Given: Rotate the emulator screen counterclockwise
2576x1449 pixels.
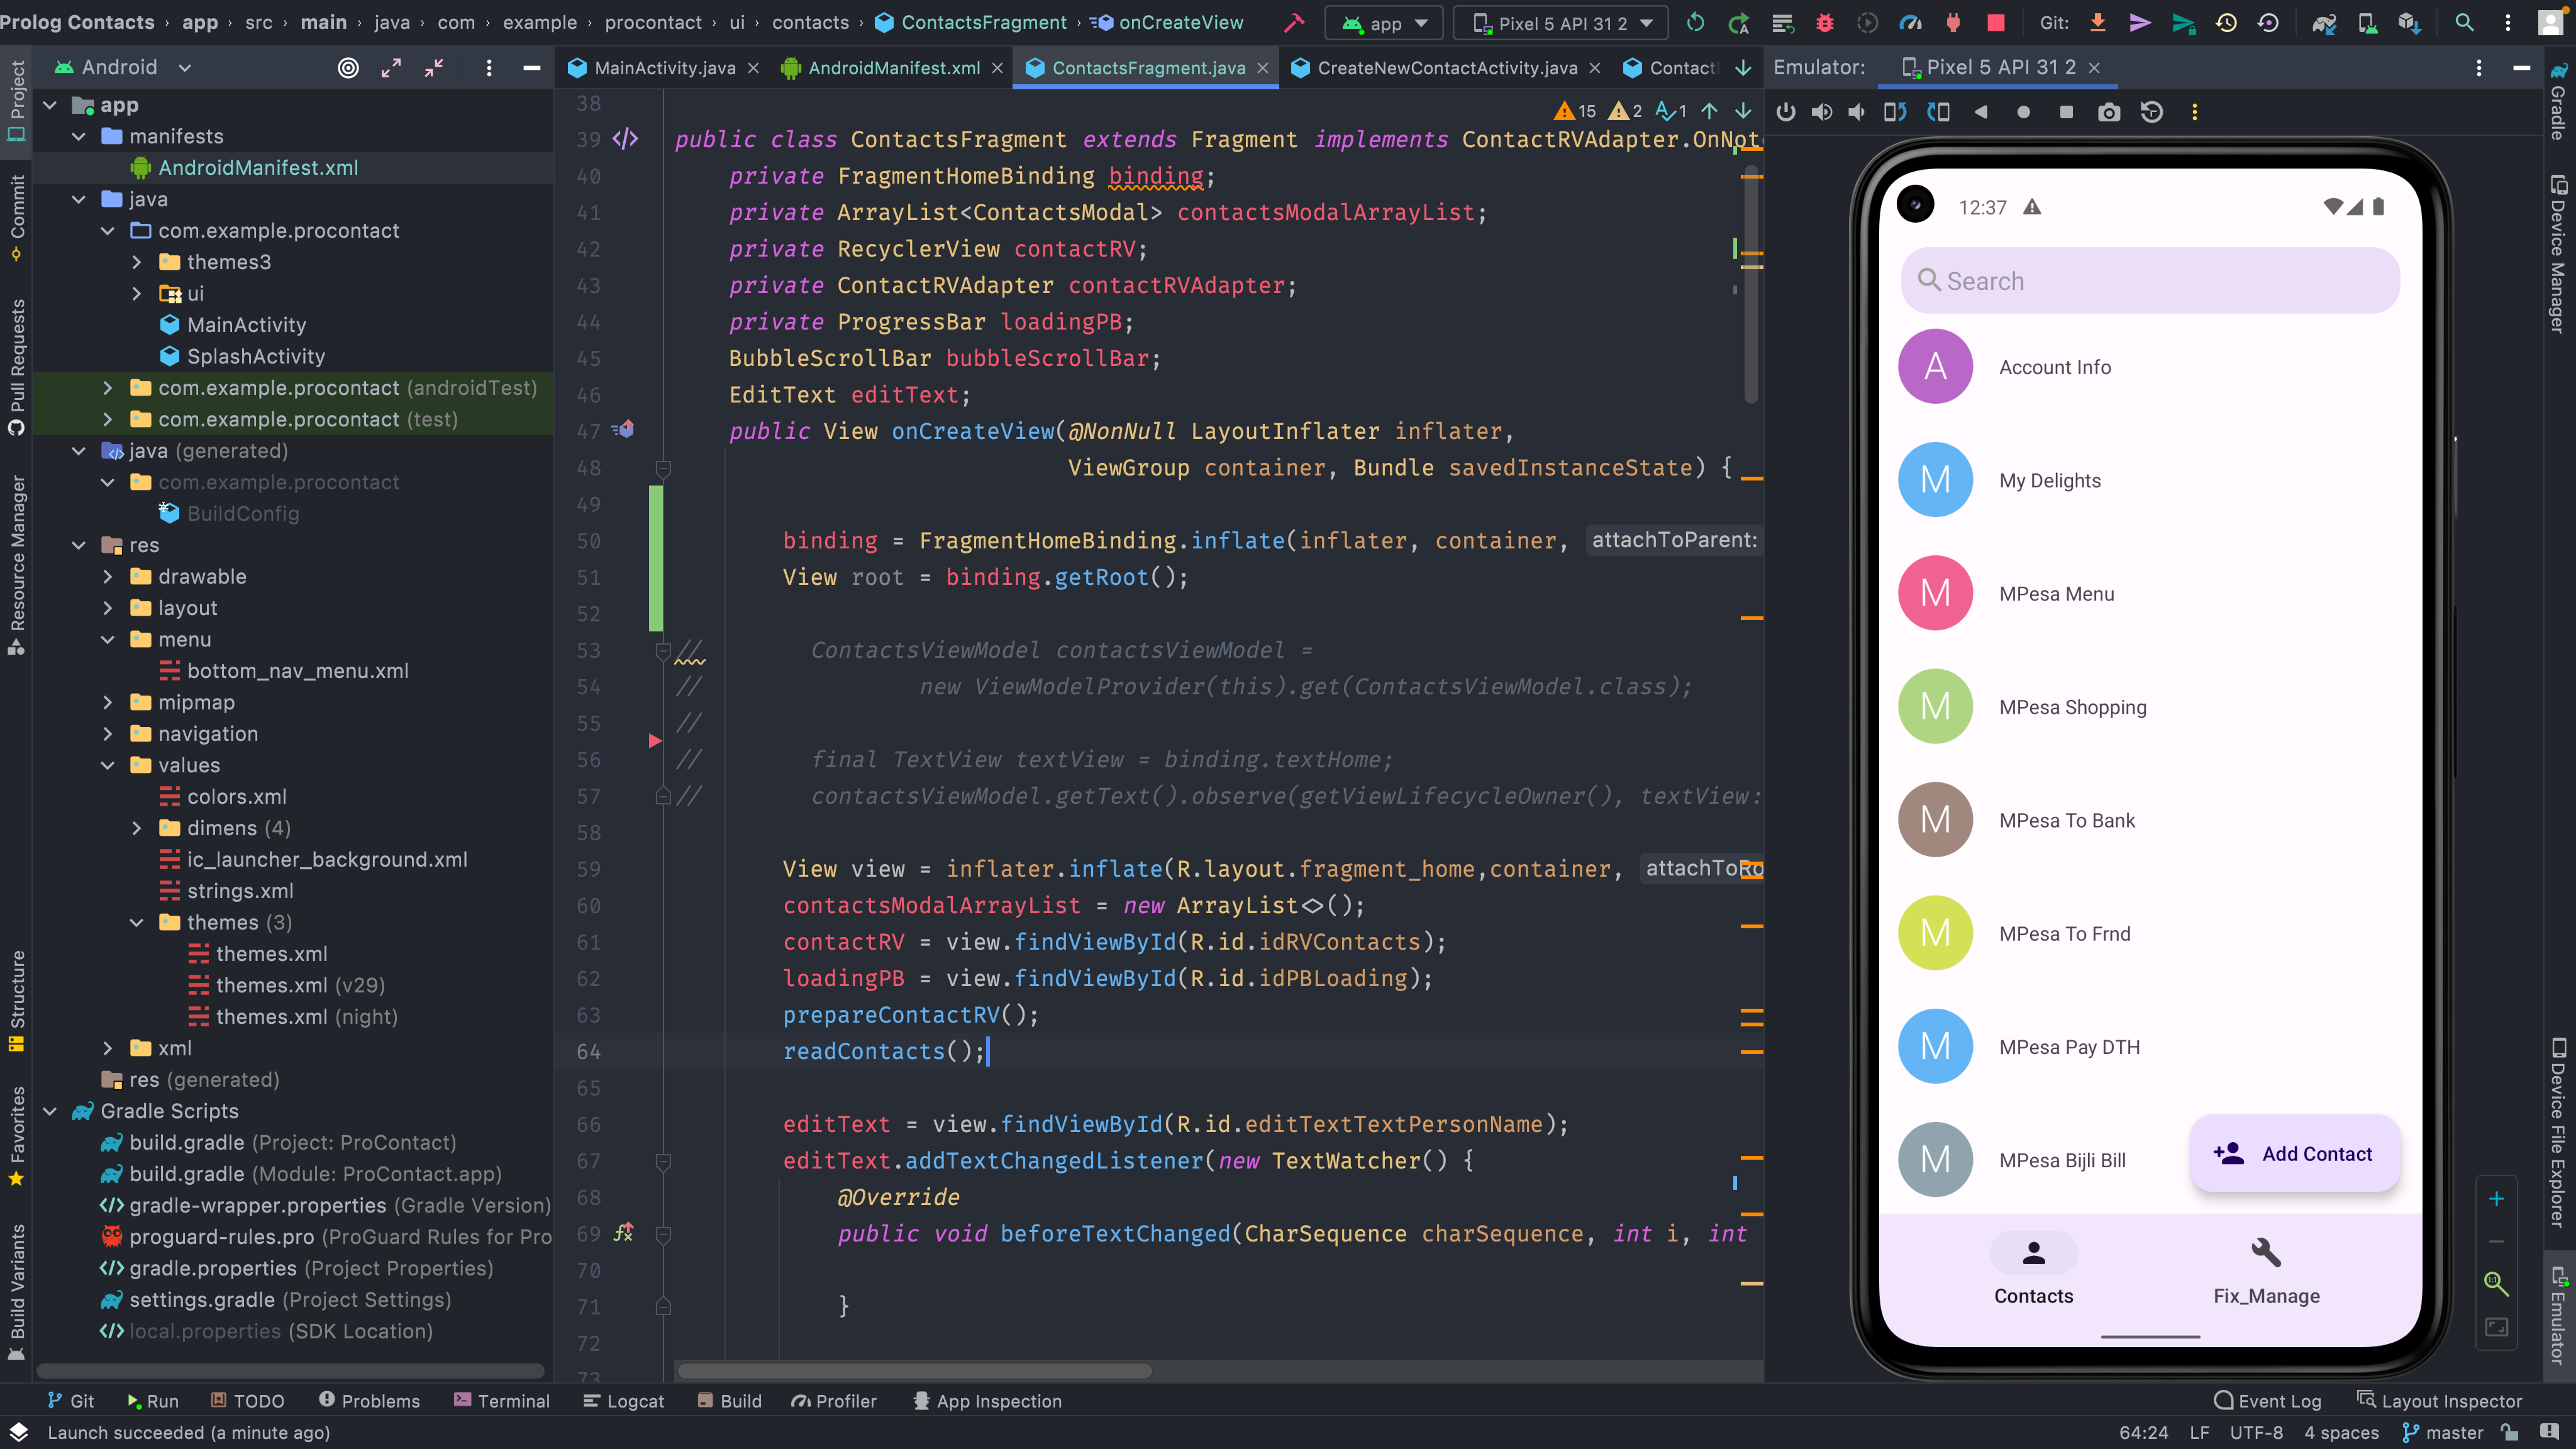Looking at the screenshot, I should pos(1895,112).
